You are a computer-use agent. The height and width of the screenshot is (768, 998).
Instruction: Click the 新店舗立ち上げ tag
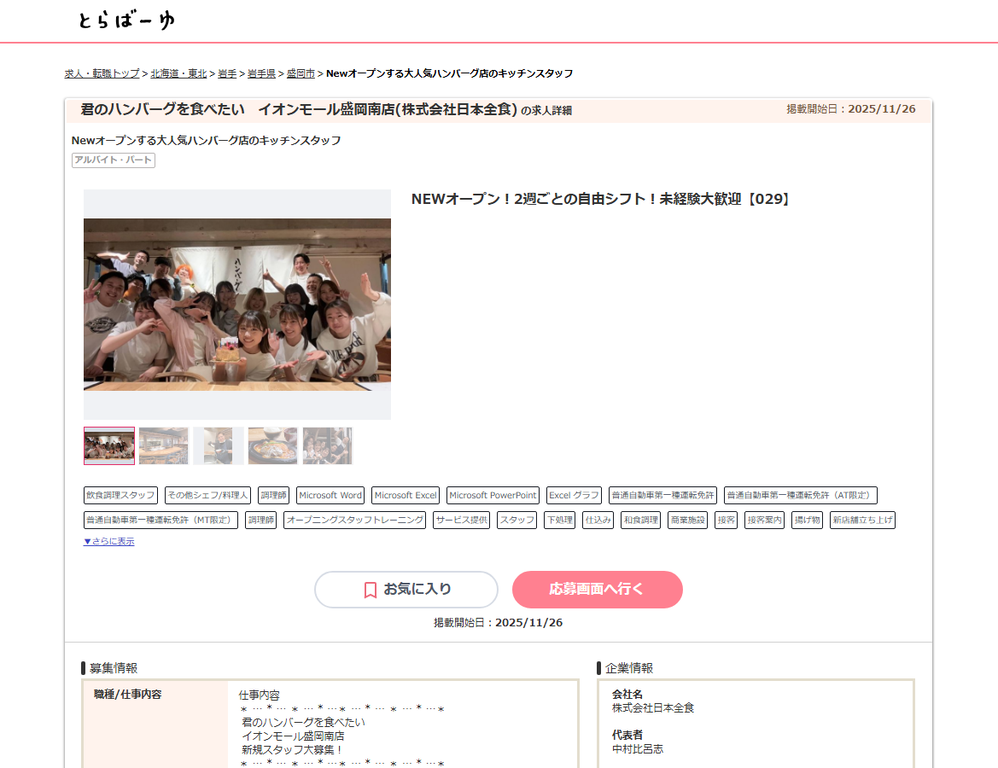click(862, 520)
